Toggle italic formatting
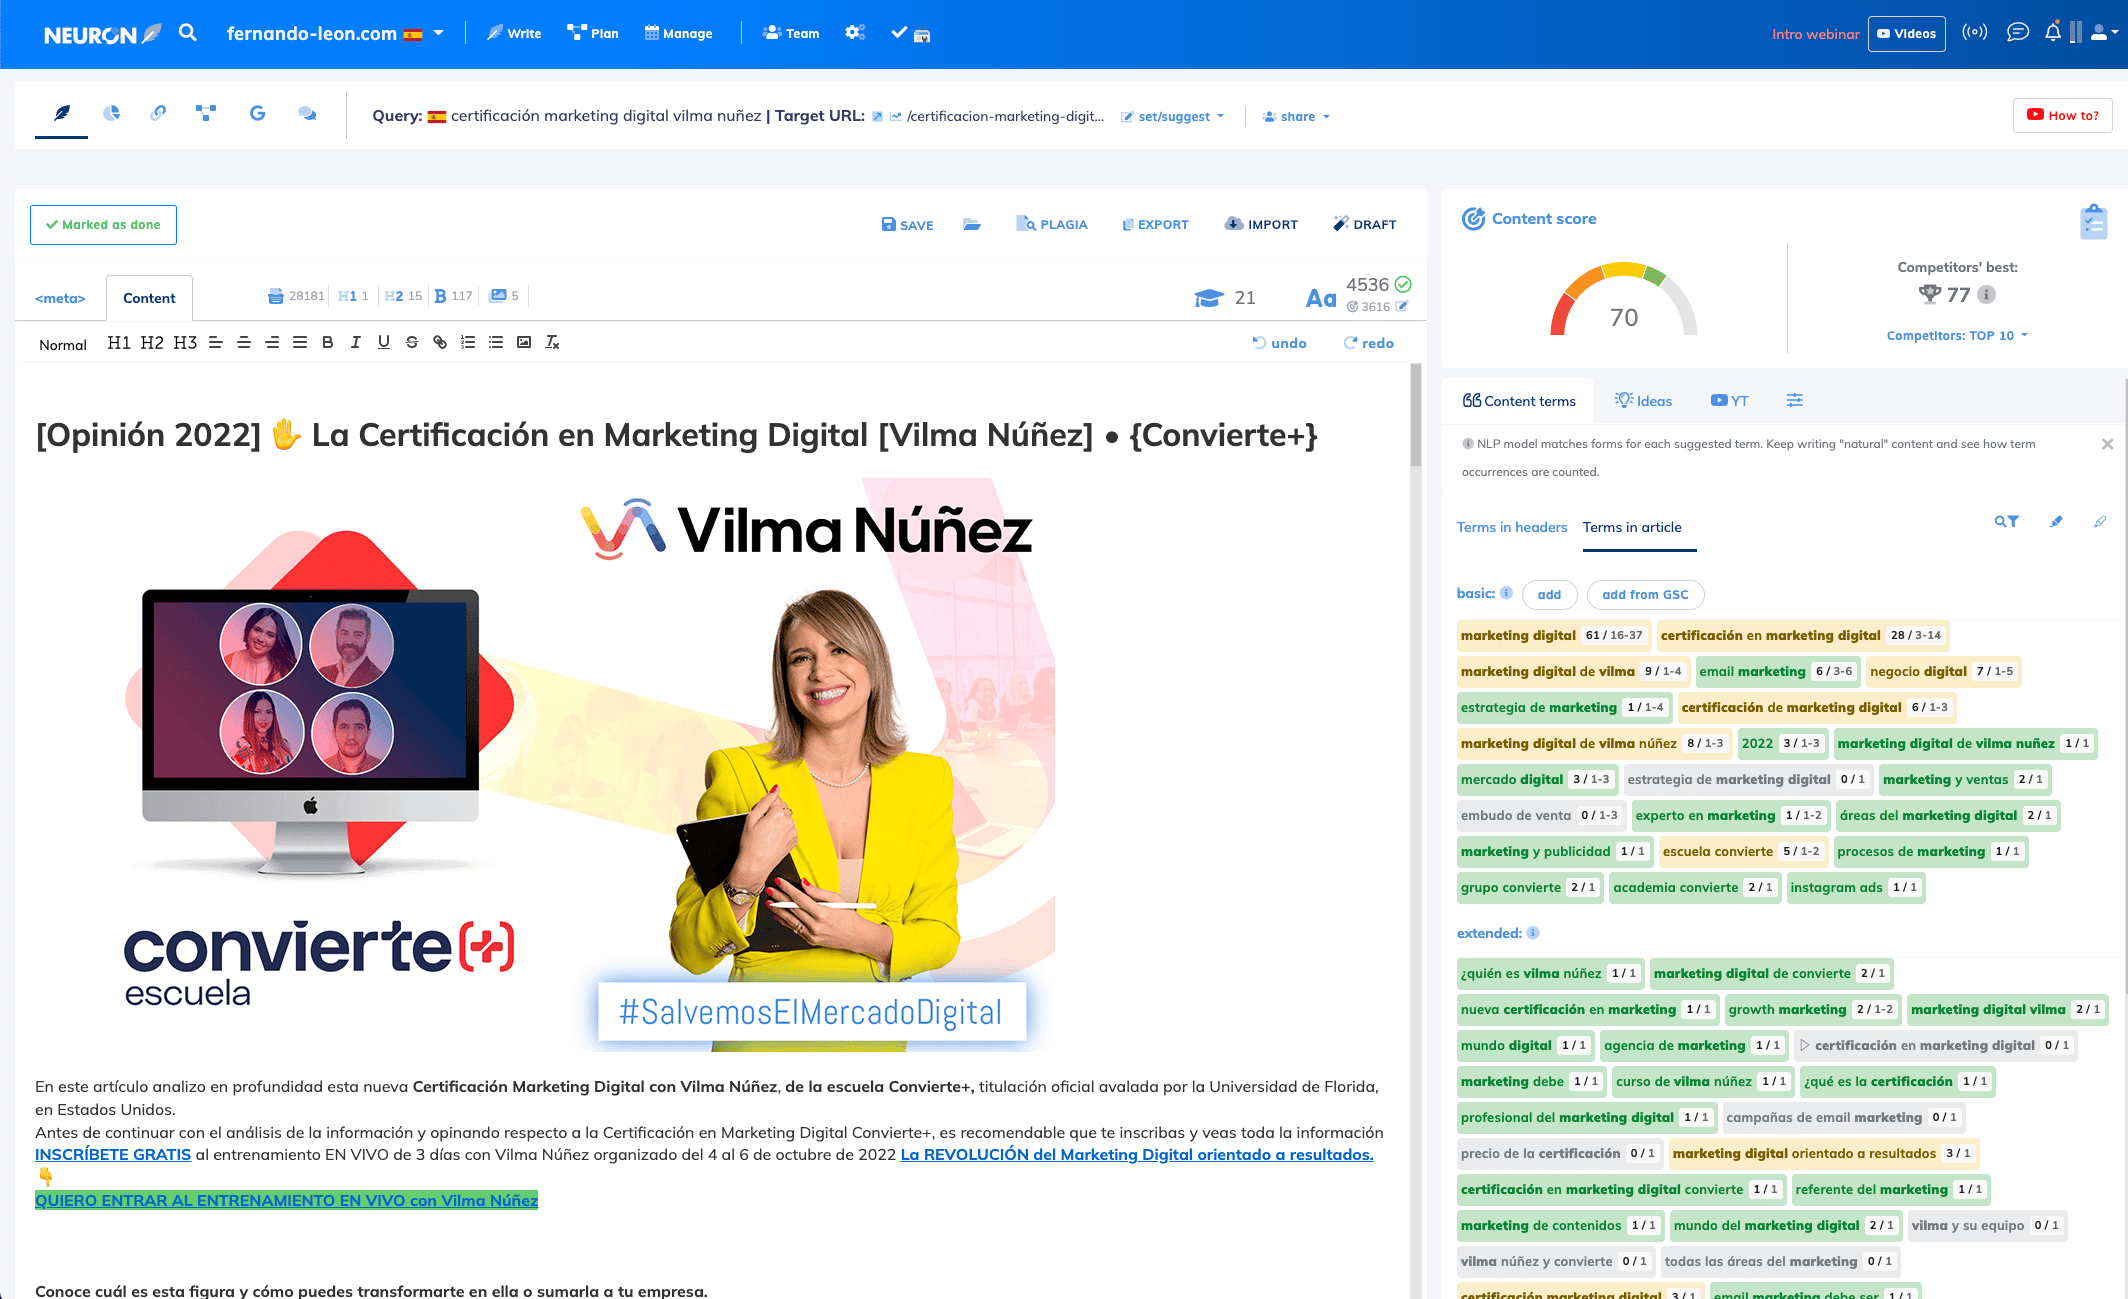The image size is (2128, 1299). pos(355,343)
